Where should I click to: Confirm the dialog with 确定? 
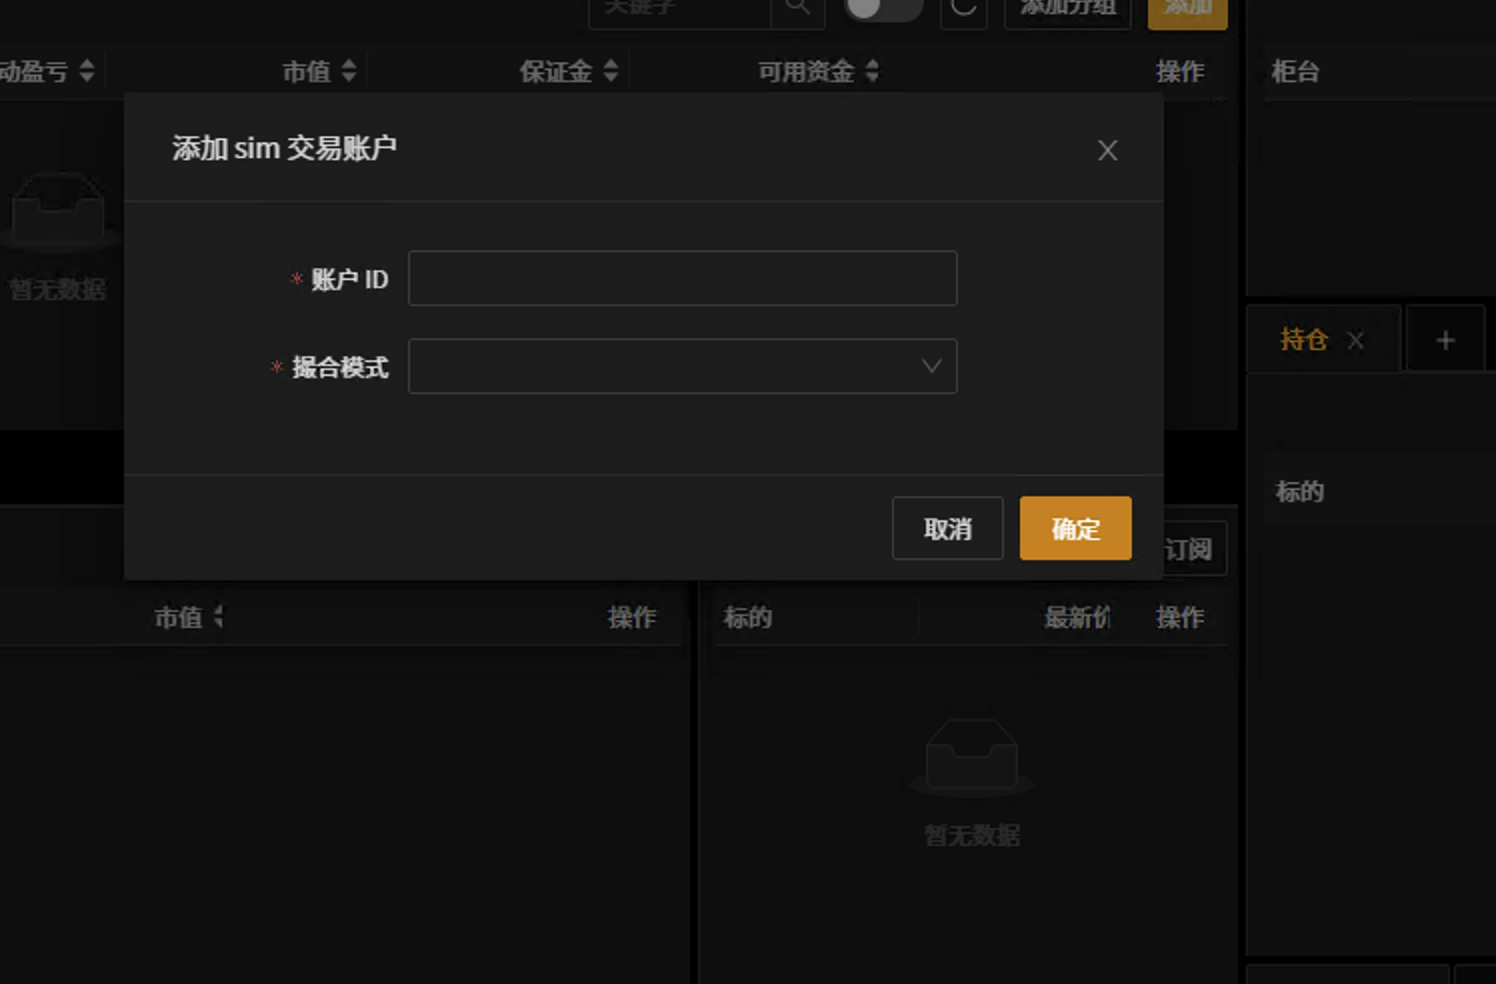point(1075,528)
